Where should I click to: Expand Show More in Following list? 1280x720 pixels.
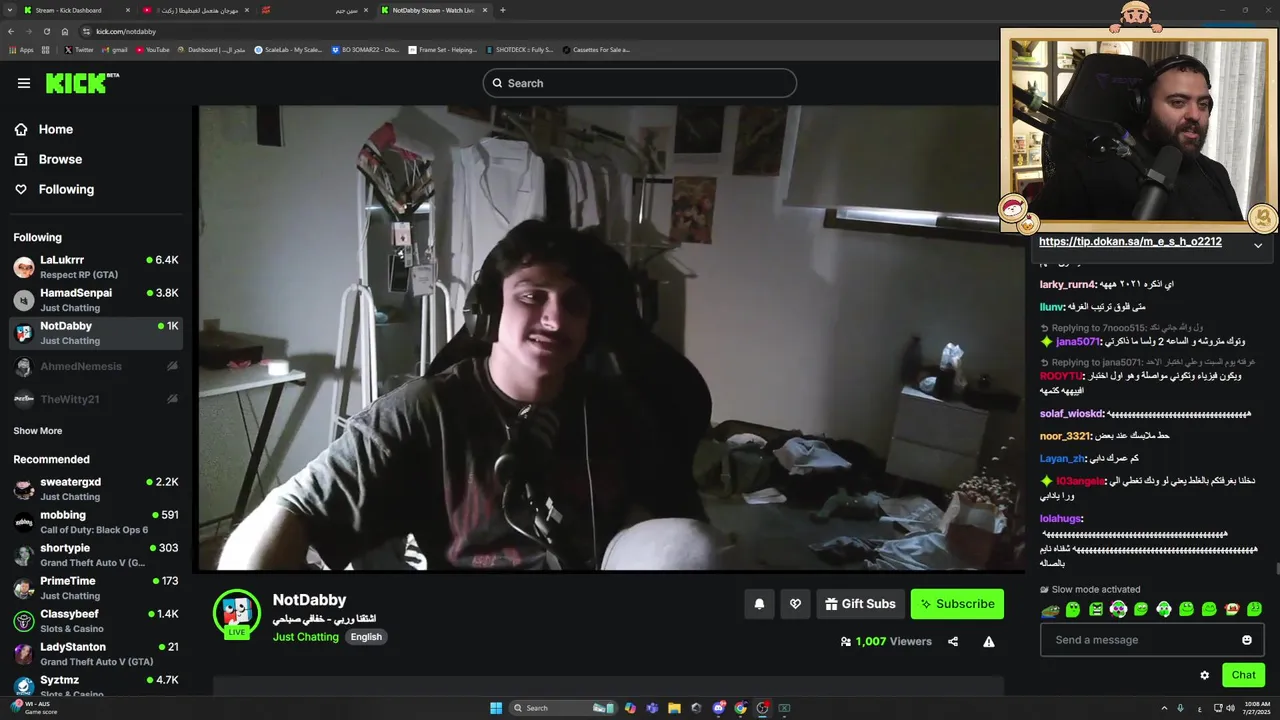point(38,431)
